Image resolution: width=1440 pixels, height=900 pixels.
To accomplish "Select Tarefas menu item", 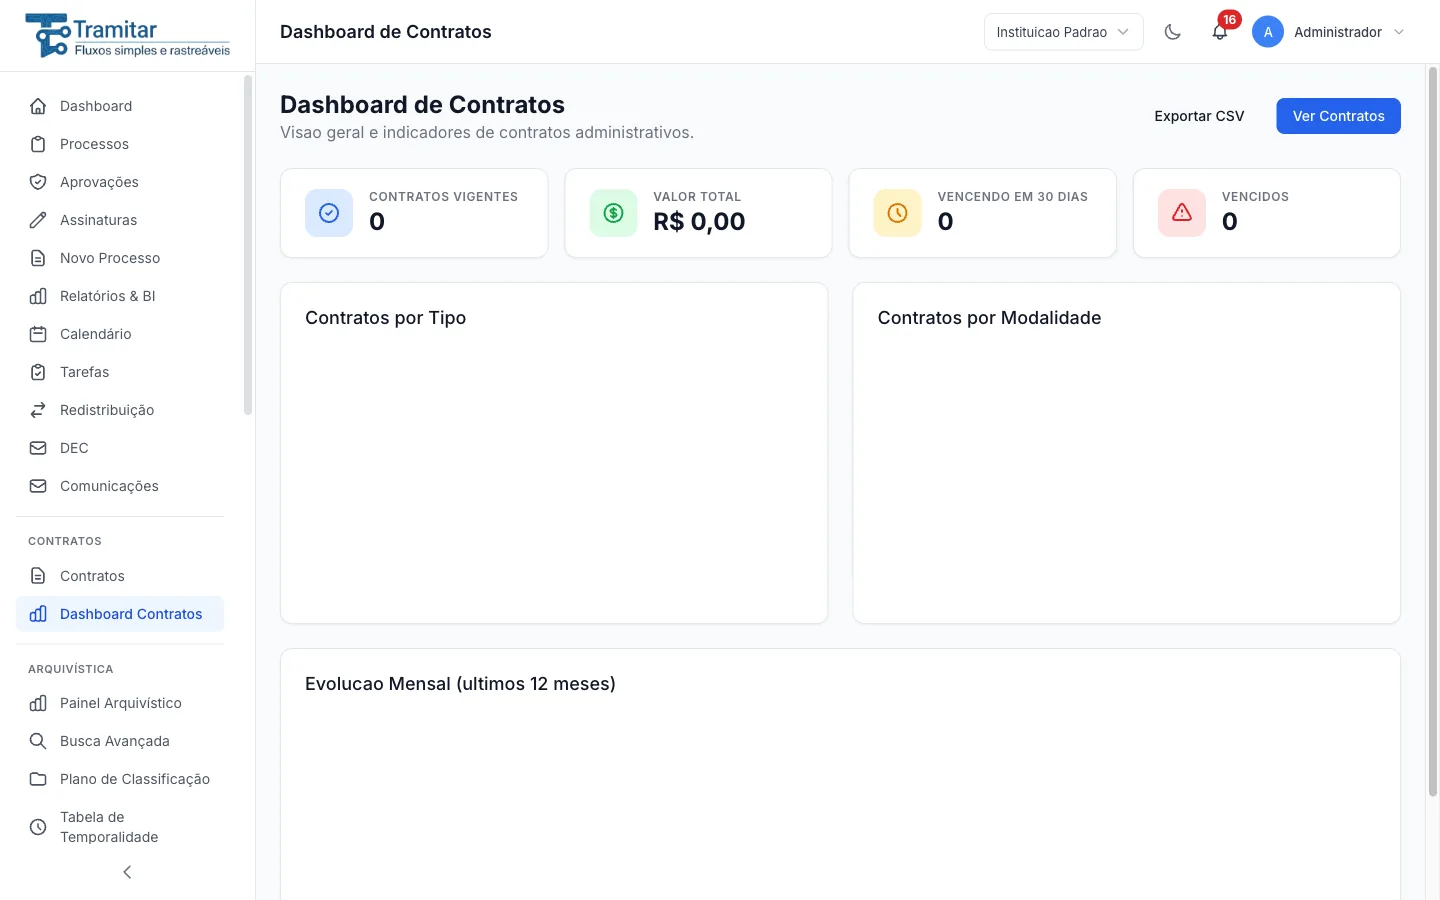I will click(120, 372).
